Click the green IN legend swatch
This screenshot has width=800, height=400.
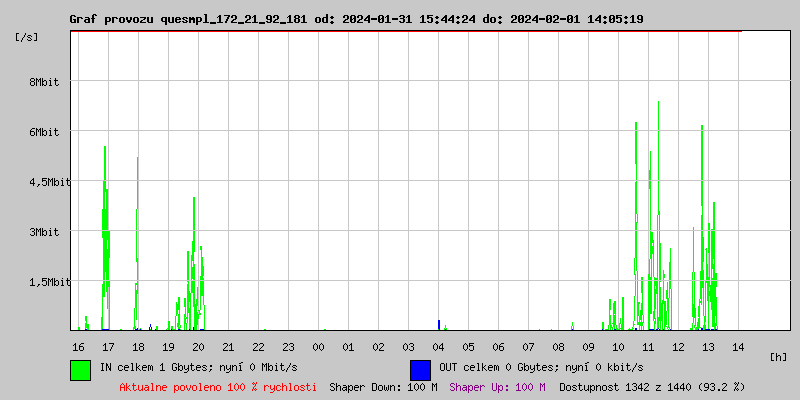pyautogui.click(x=80, y=369)
